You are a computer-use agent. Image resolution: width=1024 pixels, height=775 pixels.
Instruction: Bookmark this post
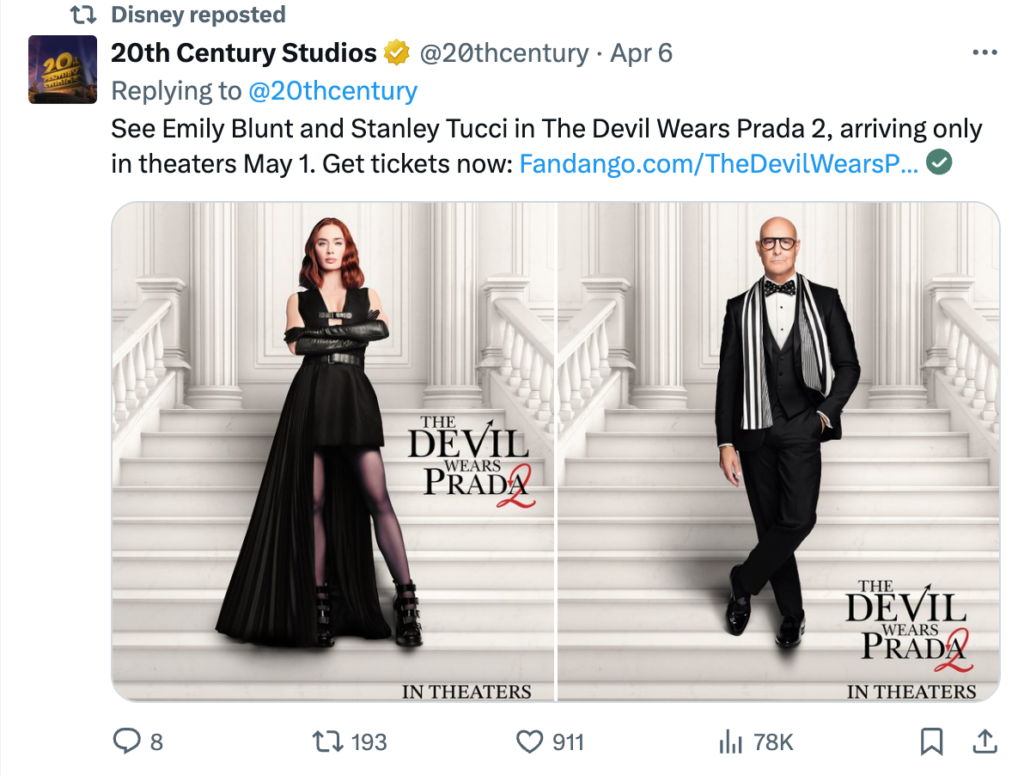(x=931, y=742)
